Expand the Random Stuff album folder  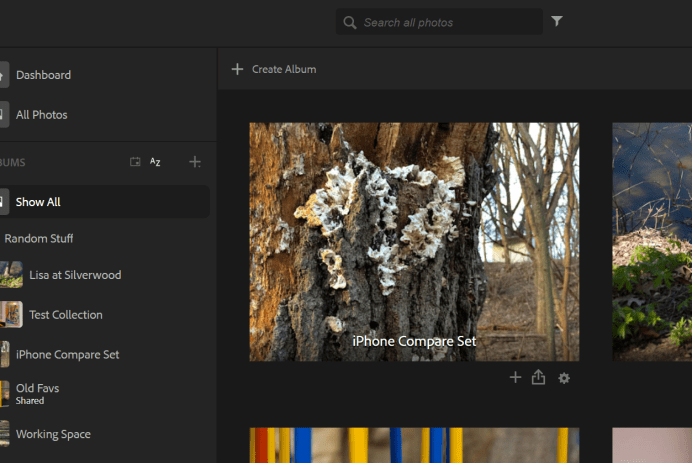tap(38, 238)
